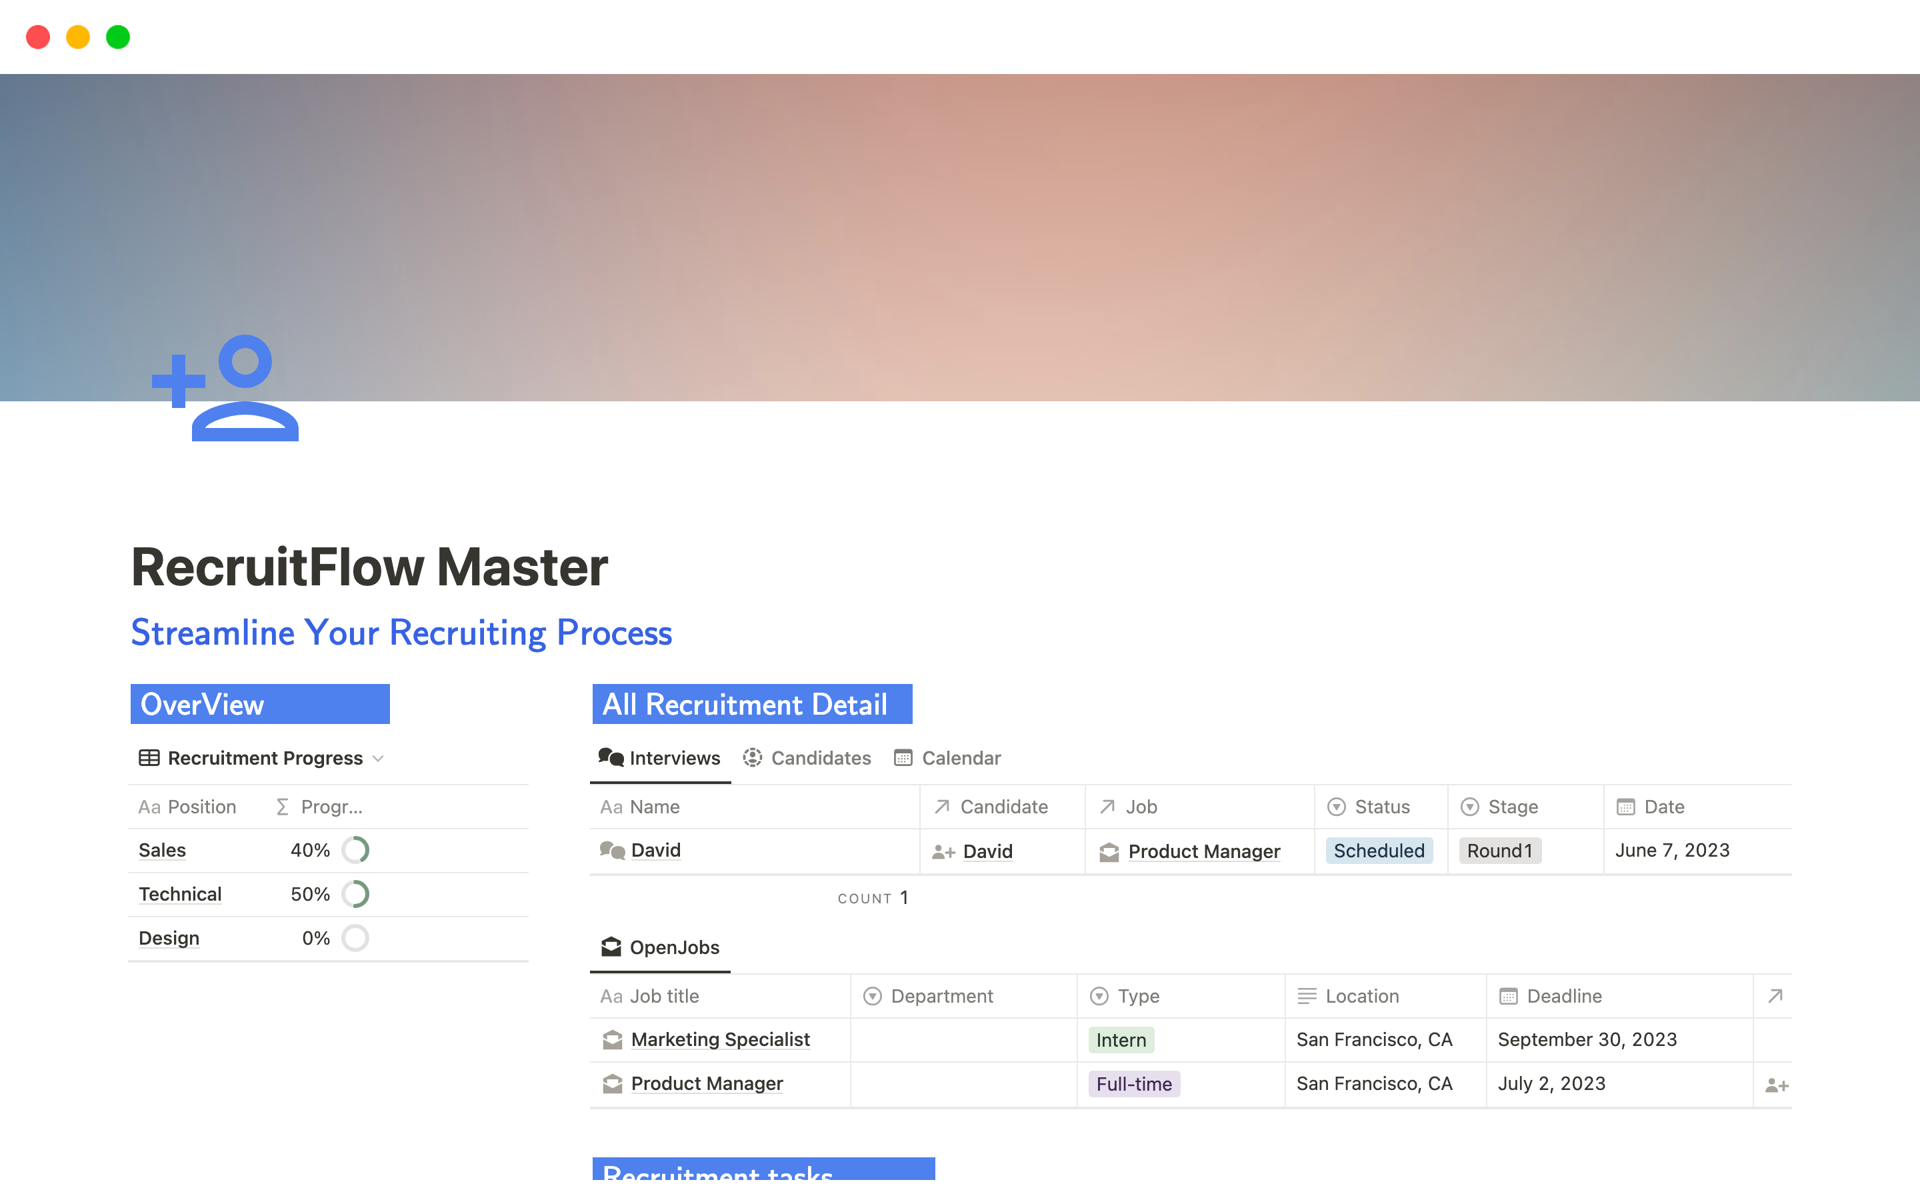1920x1200 pixels.
Task: Click the person-plus icon in Candidate cell
Action: (943, 853)
